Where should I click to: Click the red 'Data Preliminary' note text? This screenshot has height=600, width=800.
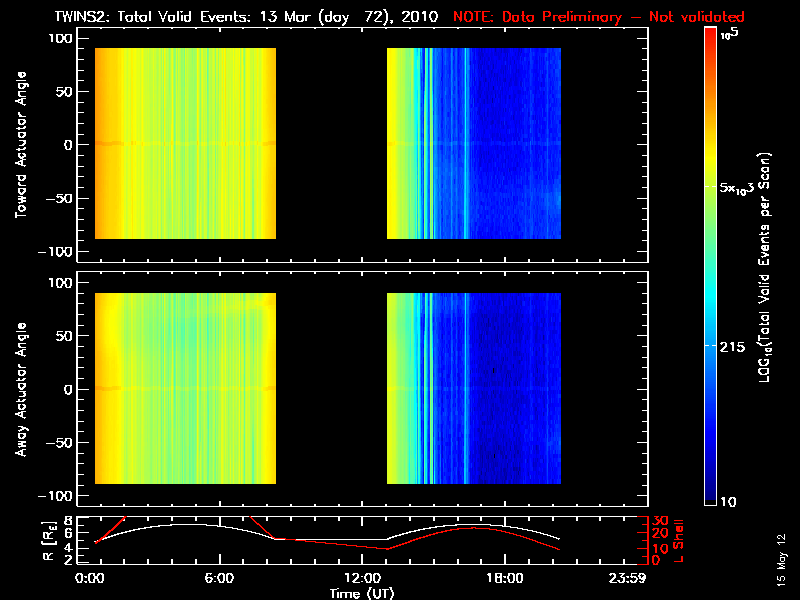click(x=598, y=18)
